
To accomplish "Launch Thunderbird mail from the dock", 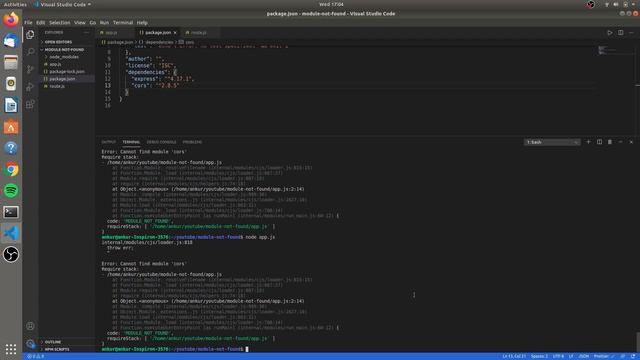I will [x=11, y=41].
